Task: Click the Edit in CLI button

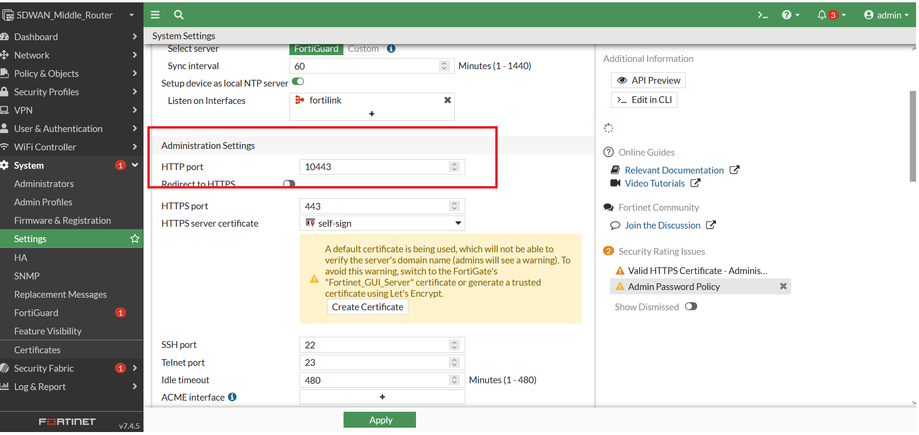Action: [x=644, y=100]
